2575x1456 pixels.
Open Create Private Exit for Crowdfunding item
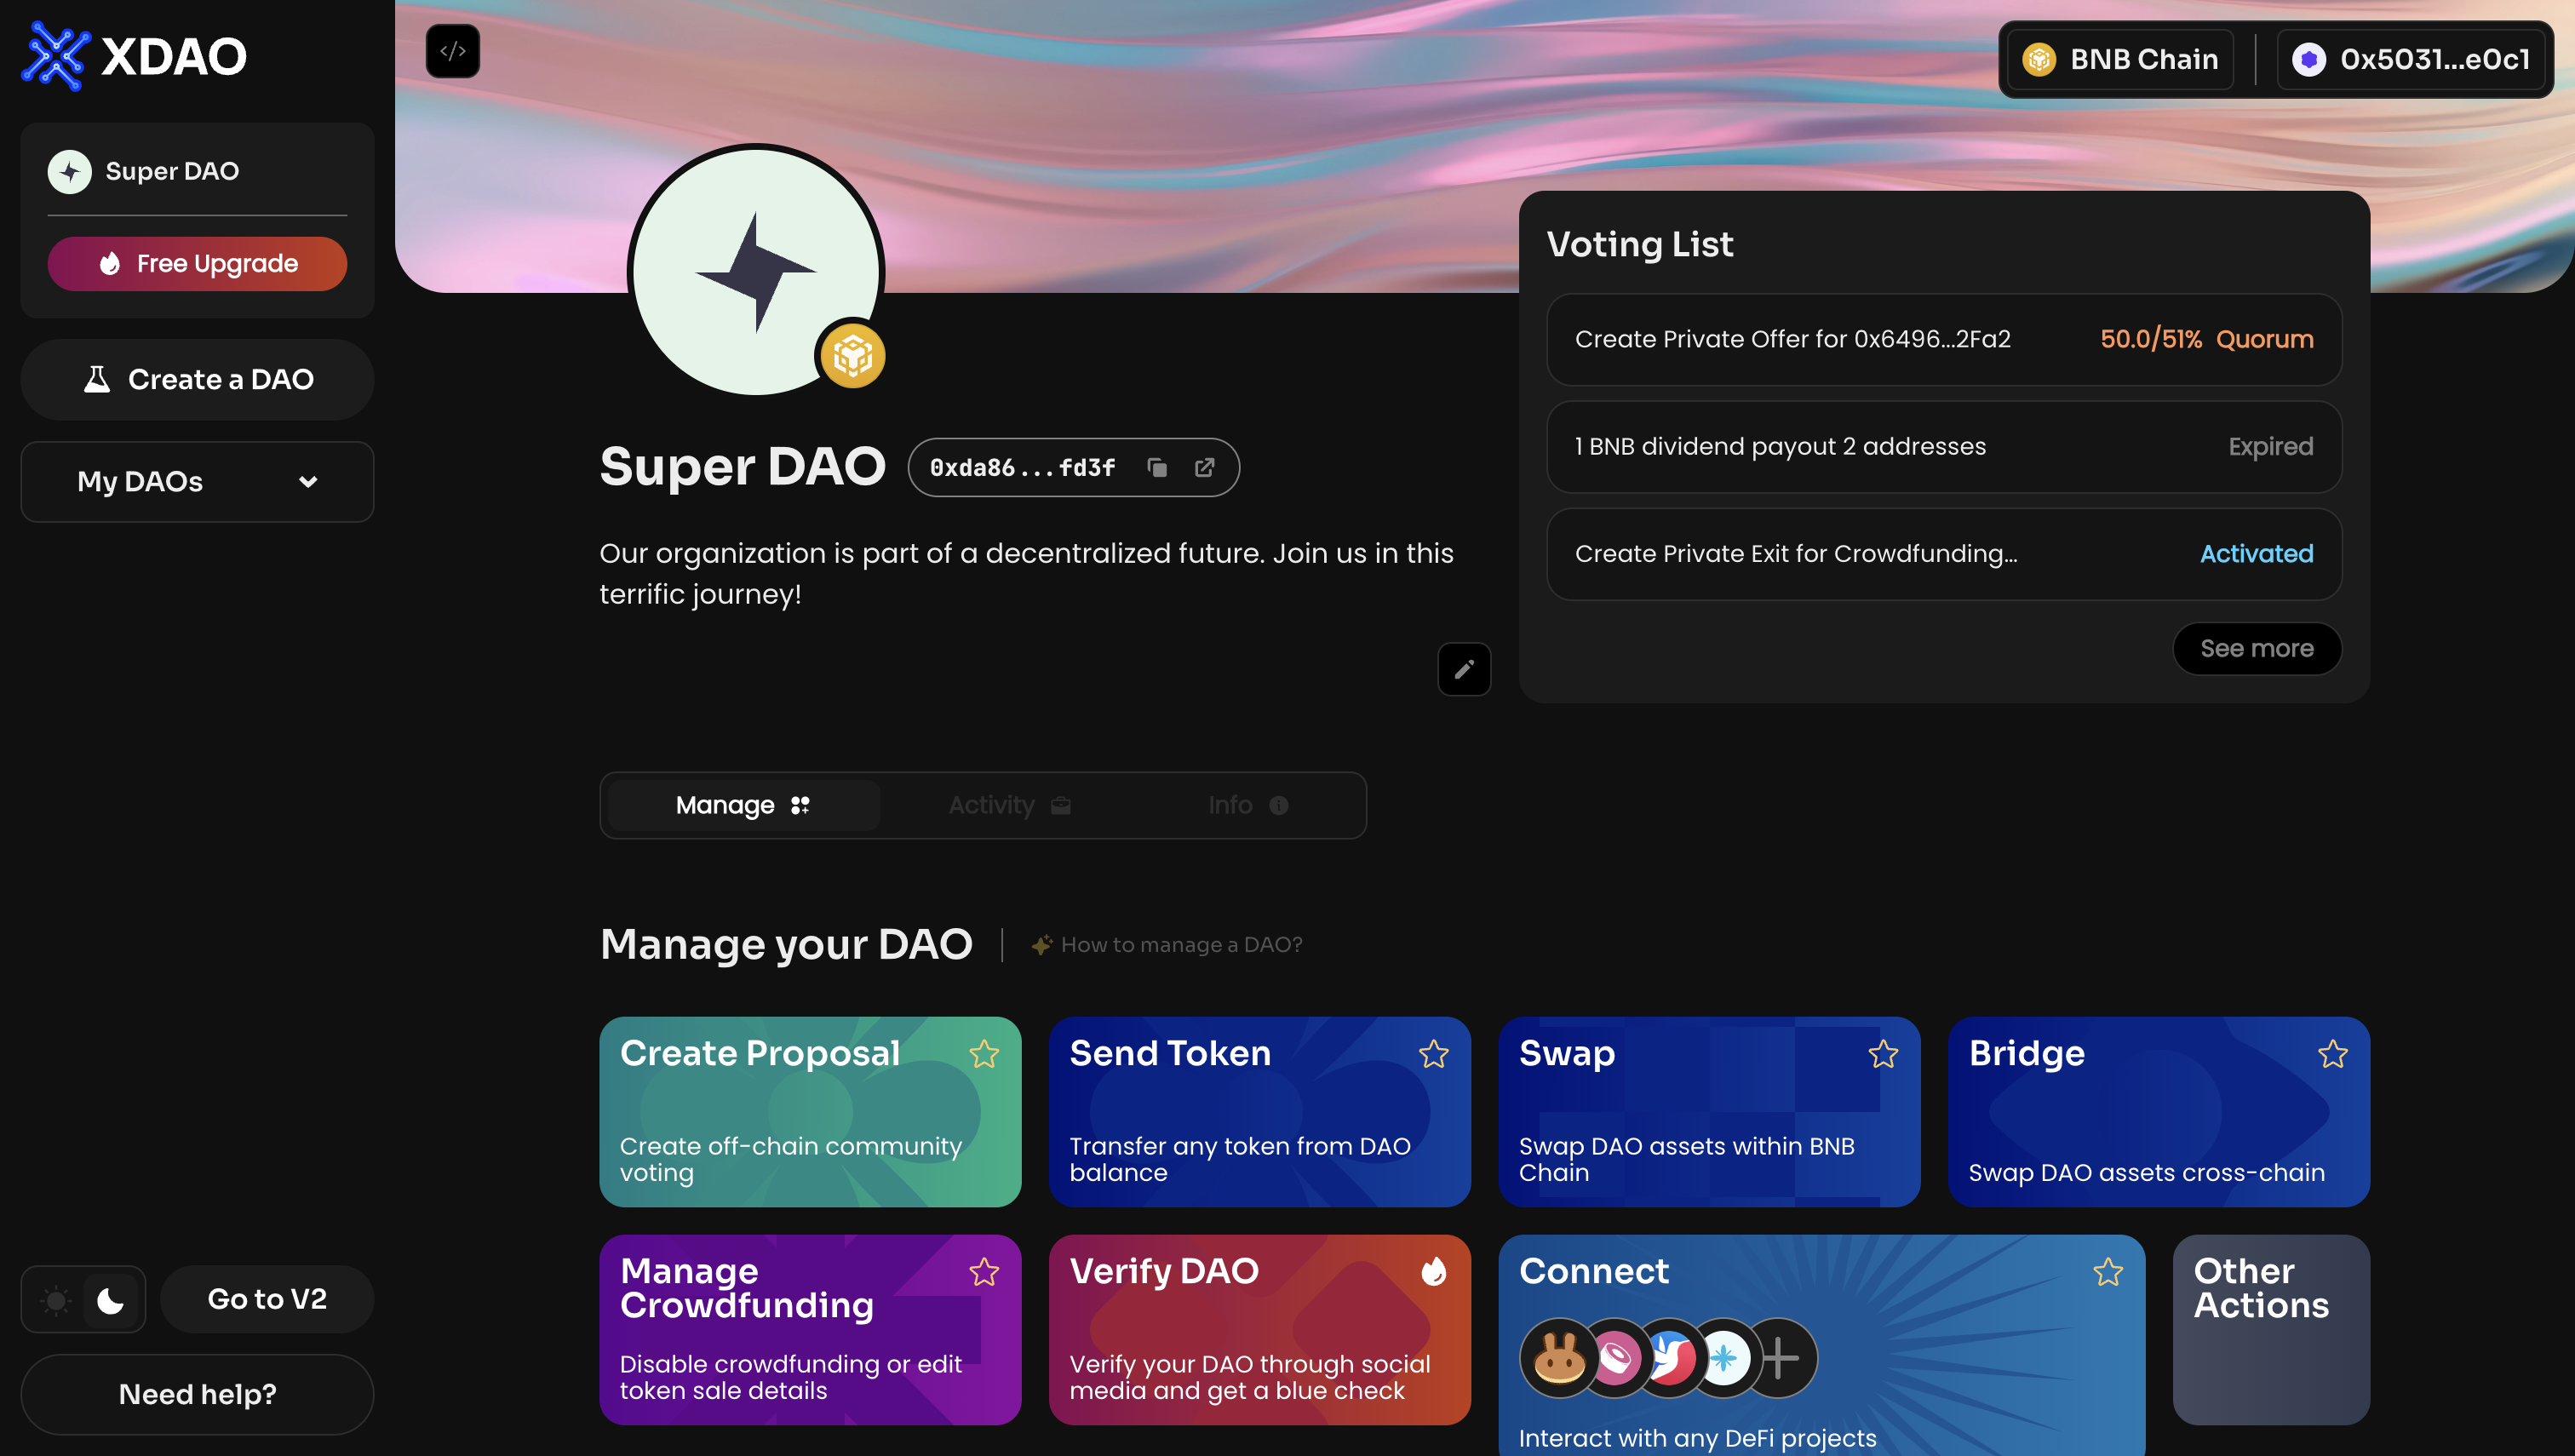[x=1944, y=554]
